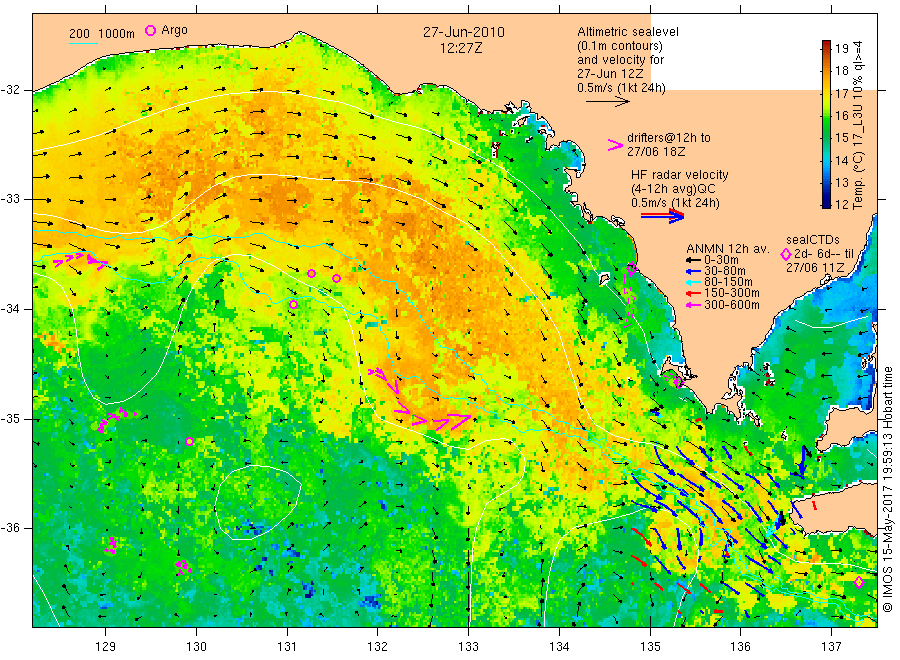Click the date text 27-Jun-2010
The height and width of the screenshot is (660, 900).
click(464, 32)
